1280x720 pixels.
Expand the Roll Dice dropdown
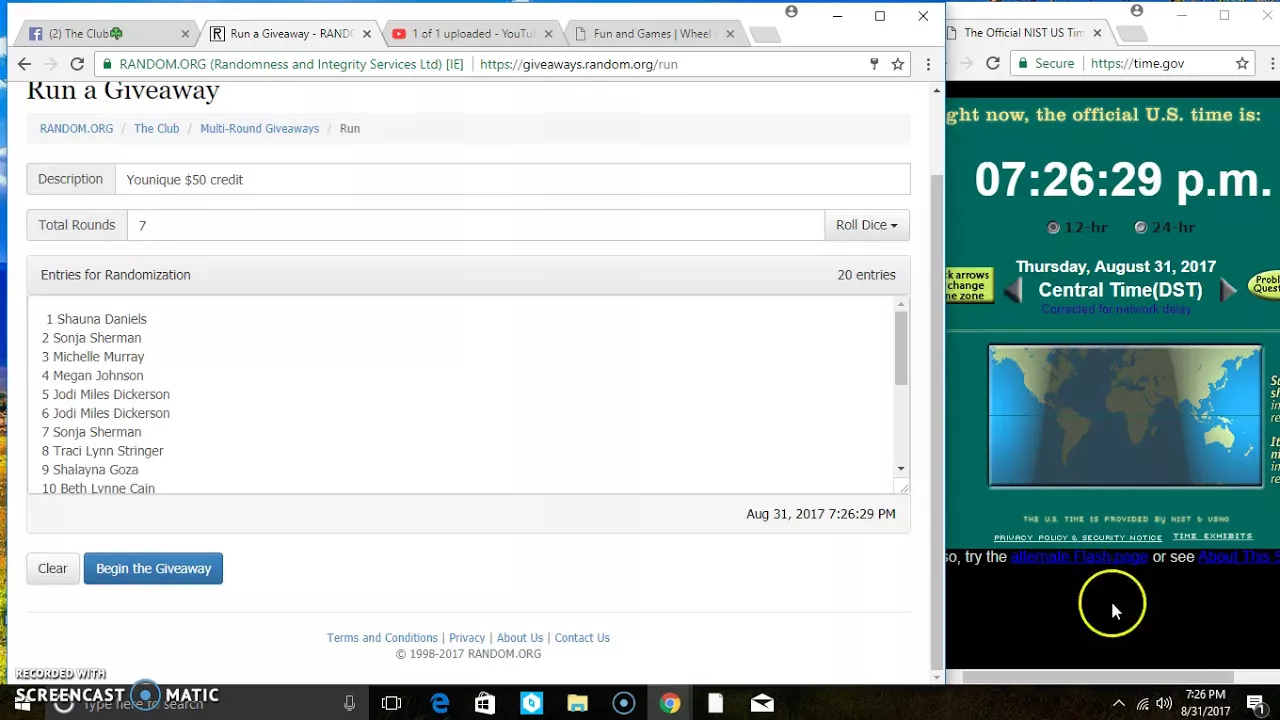click(x=867, y=225)
